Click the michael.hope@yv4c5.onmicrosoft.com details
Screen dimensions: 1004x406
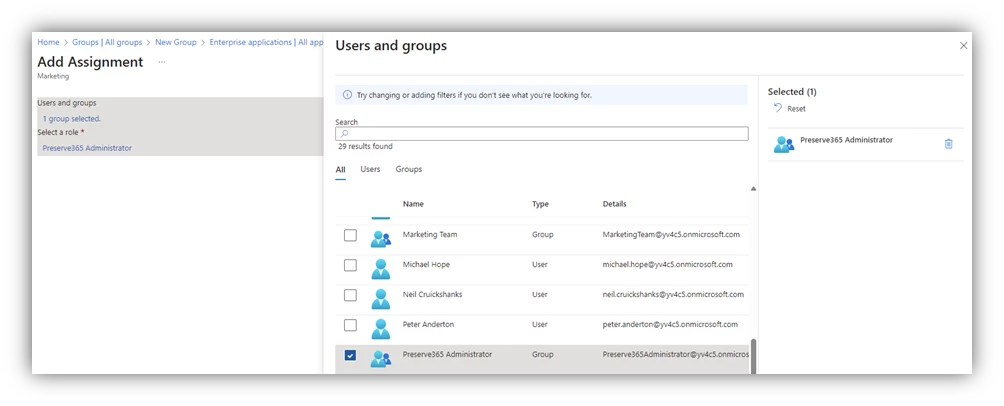click(668, 264)
